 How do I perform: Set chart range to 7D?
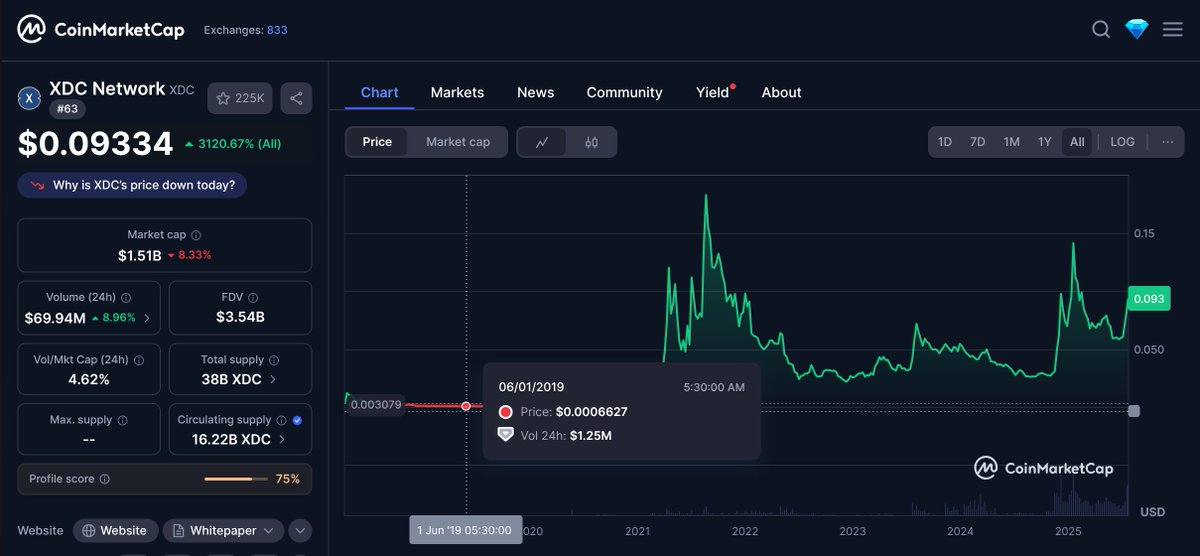(978, 142)
